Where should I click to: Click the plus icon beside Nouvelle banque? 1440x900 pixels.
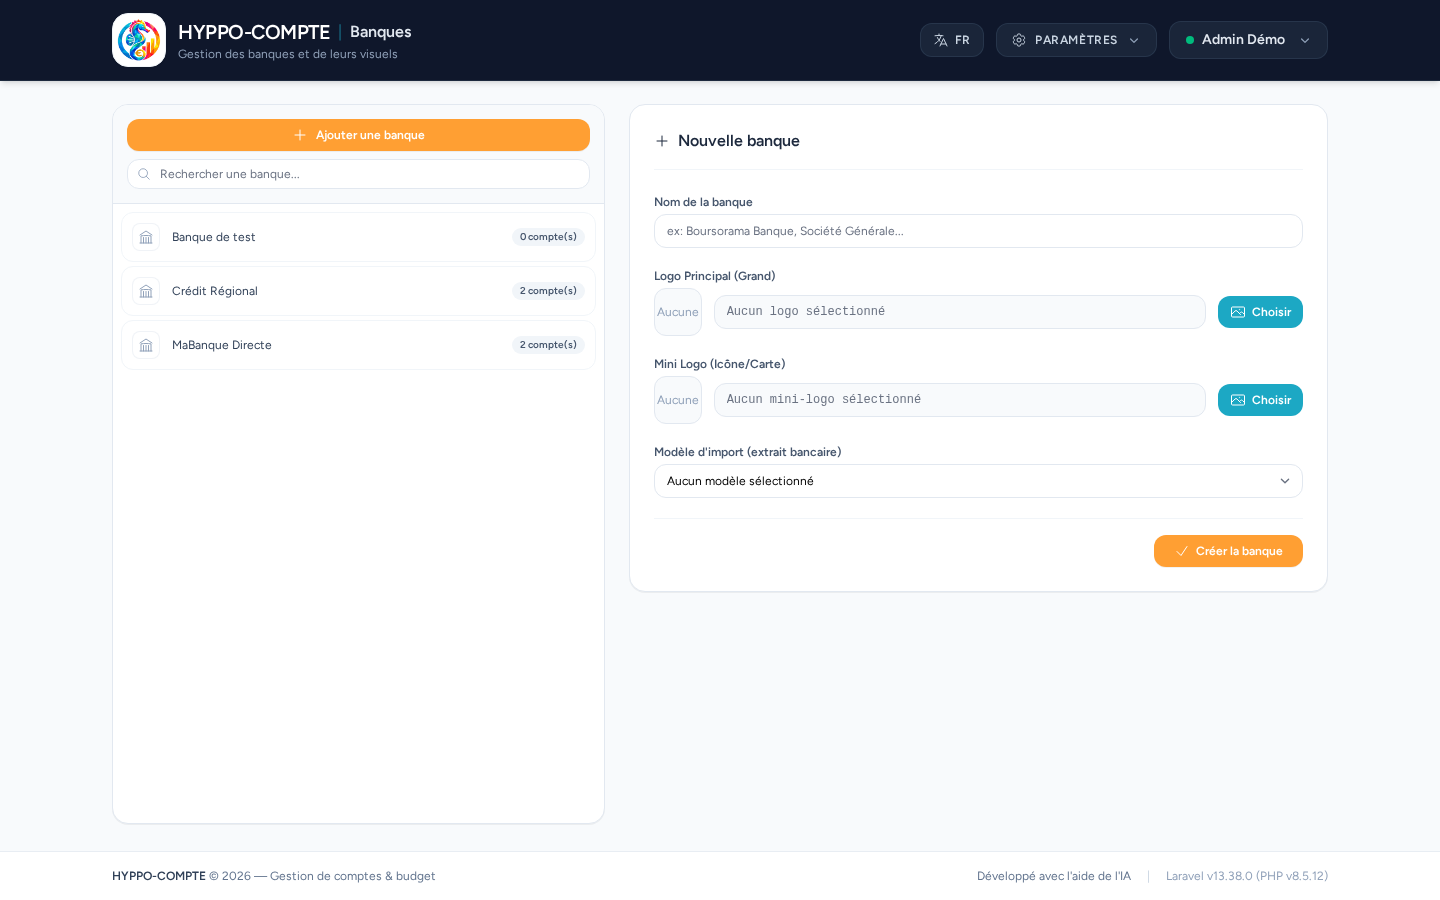coord(662,141)
